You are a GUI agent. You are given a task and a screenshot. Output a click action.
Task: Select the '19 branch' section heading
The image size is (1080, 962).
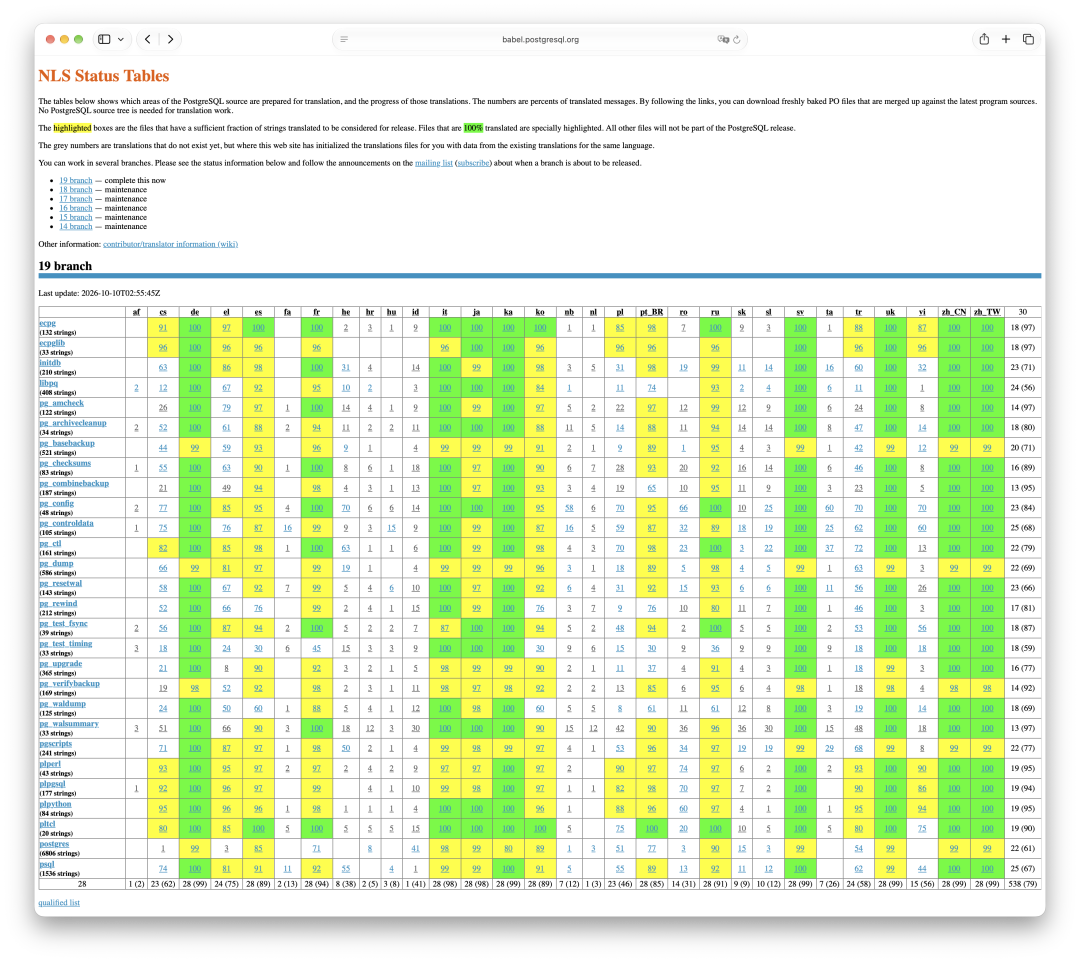click(x=65, y=266)
